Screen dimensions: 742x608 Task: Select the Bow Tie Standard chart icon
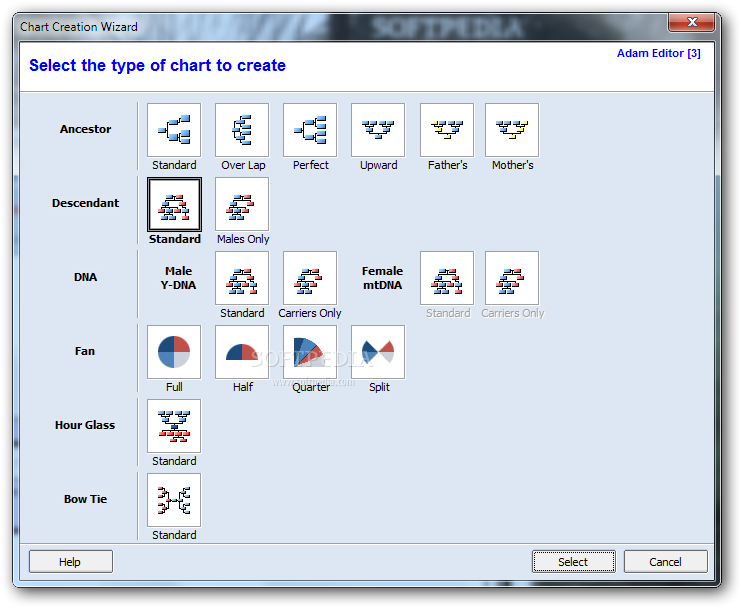pyautogui.click(x=174, y=500)
